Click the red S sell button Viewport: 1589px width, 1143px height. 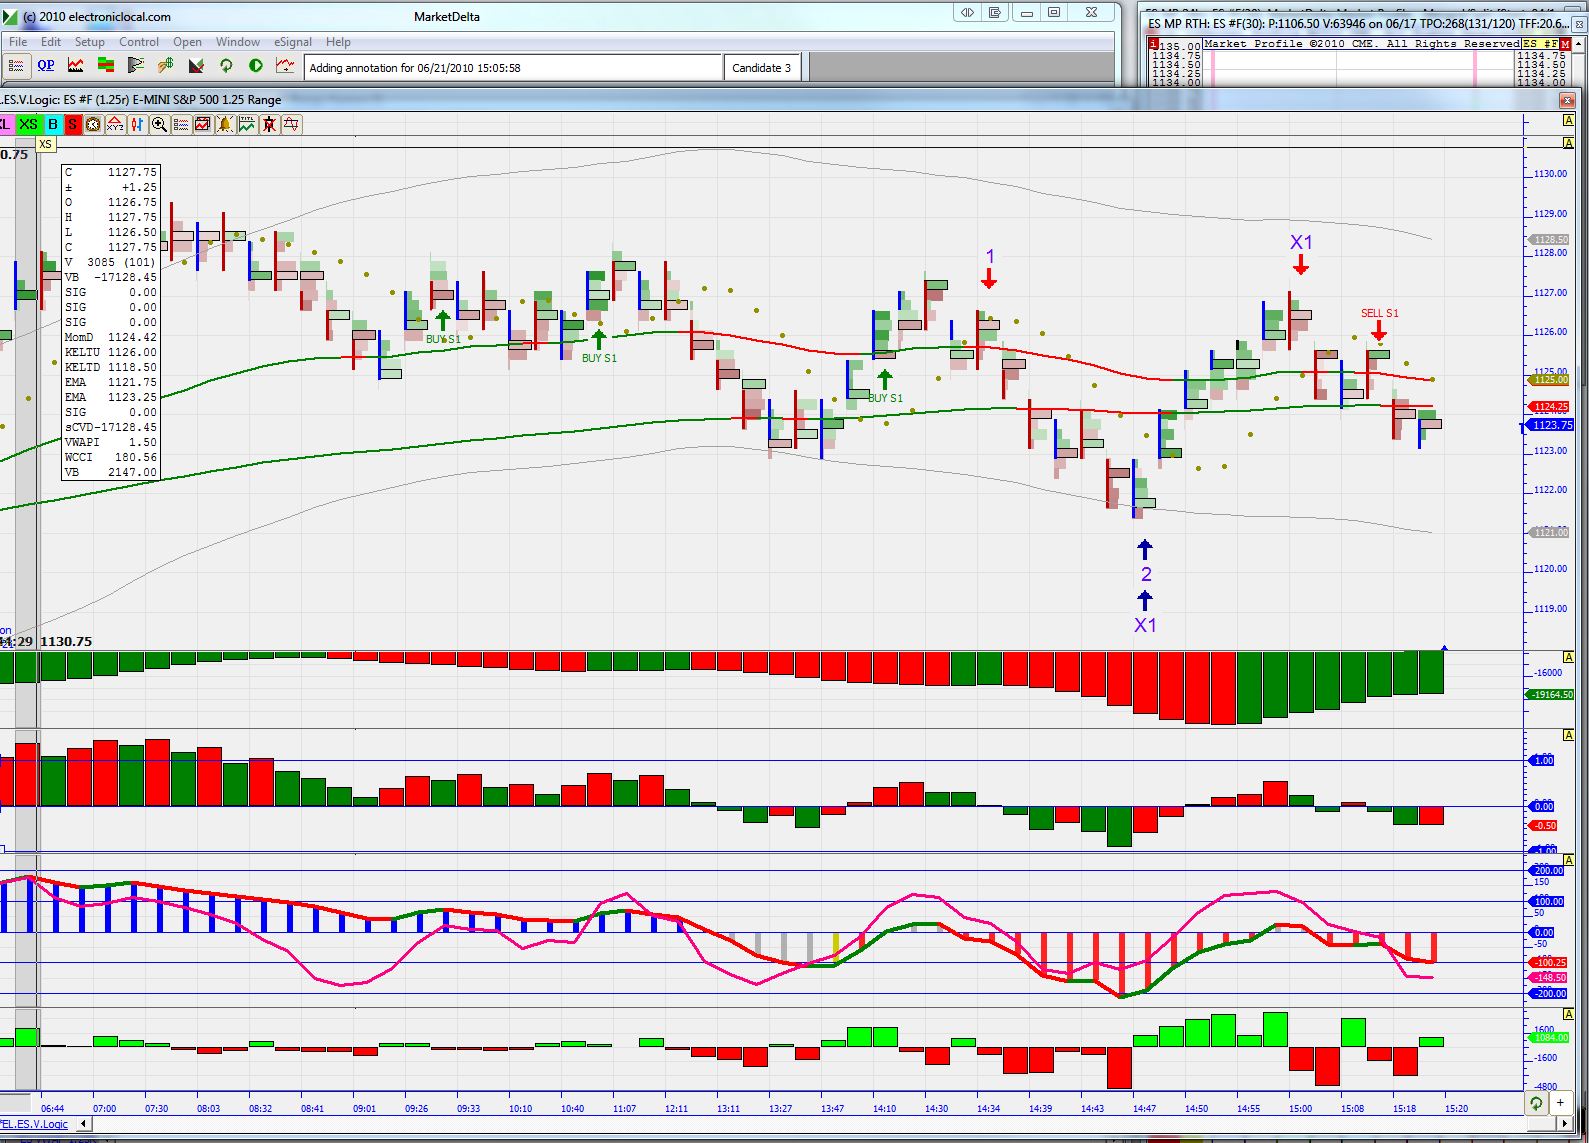coord(73,124)
